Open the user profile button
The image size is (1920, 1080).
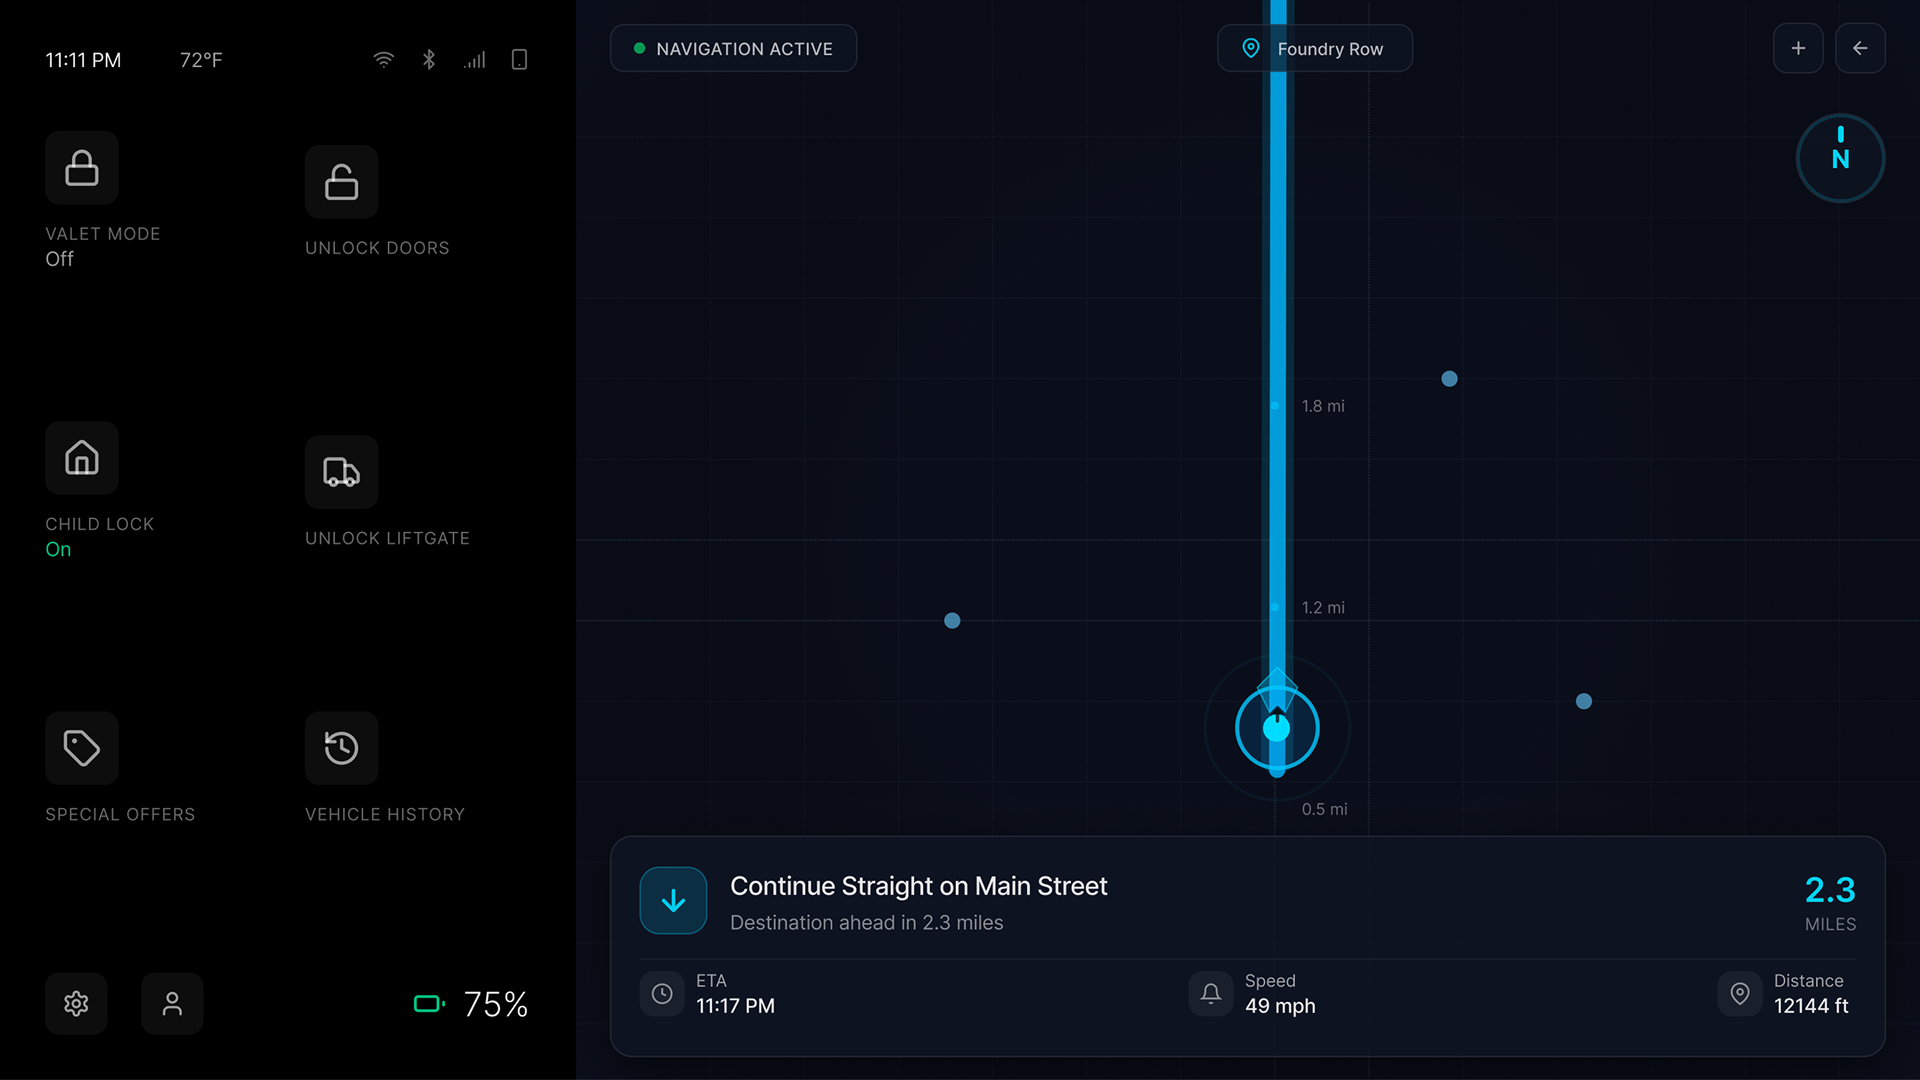pyautogui.click(x=172, y=1003)
